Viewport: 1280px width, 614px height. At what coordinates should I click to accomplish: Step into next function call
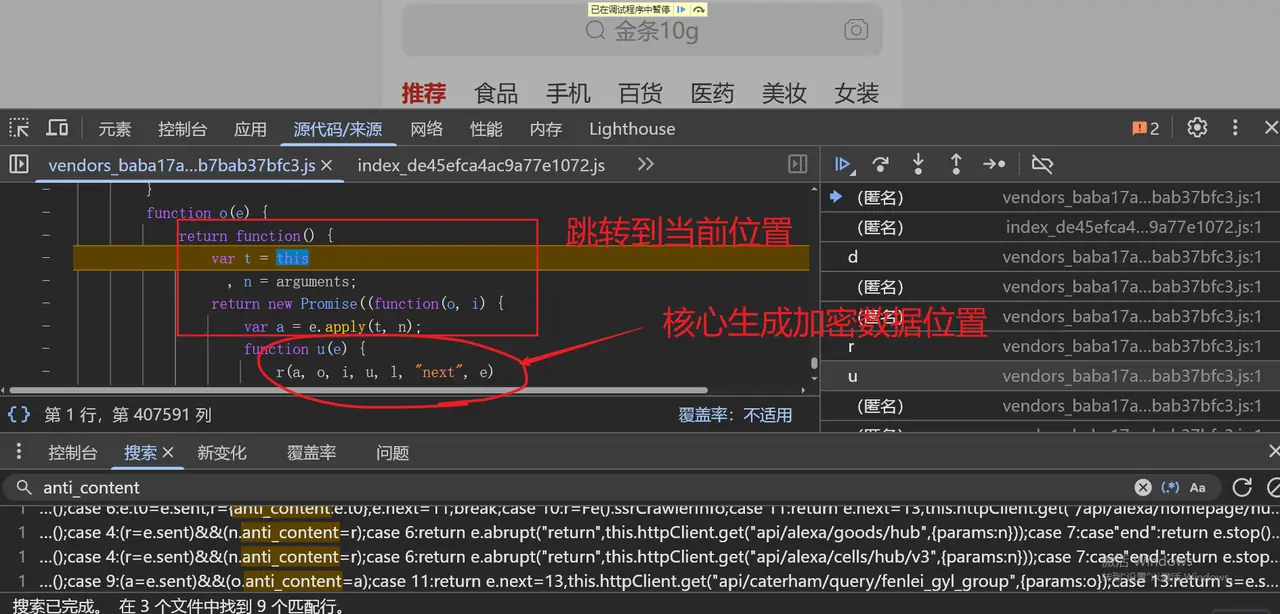pos(918,164)
